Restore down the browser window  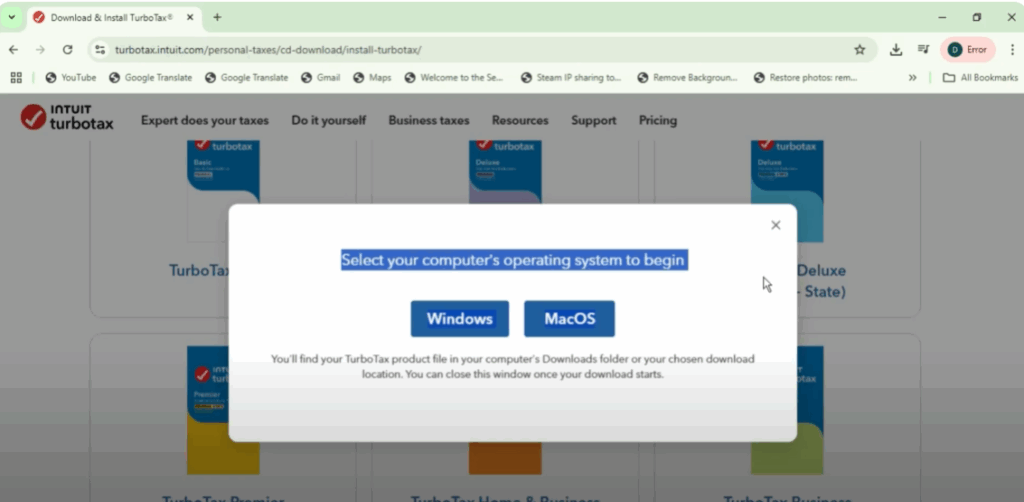pyautogui.click(x=977, y=18)
